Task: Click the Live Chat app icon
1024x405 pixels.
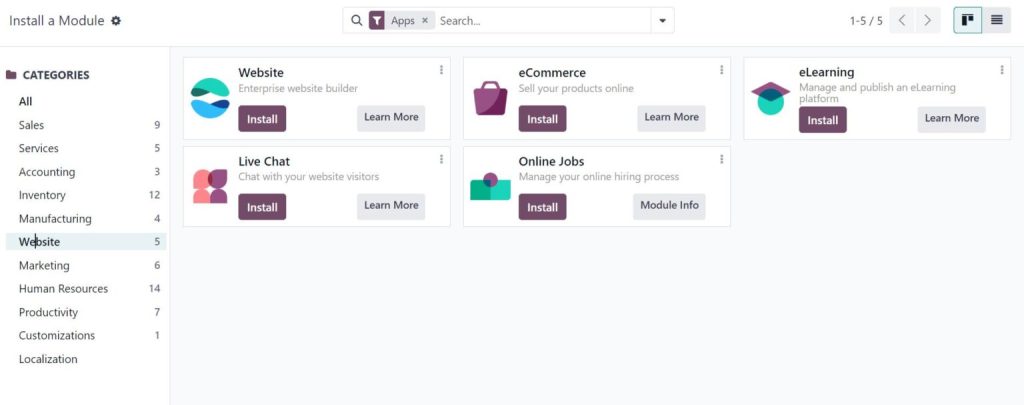Action: (x=210, y=186)
